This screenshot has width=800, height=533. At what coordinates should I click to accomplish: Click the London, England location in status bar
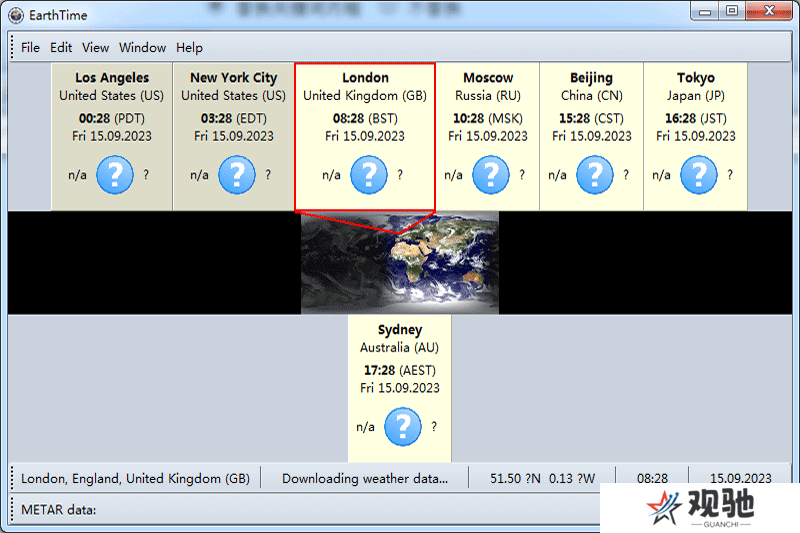tap(136, 478)
